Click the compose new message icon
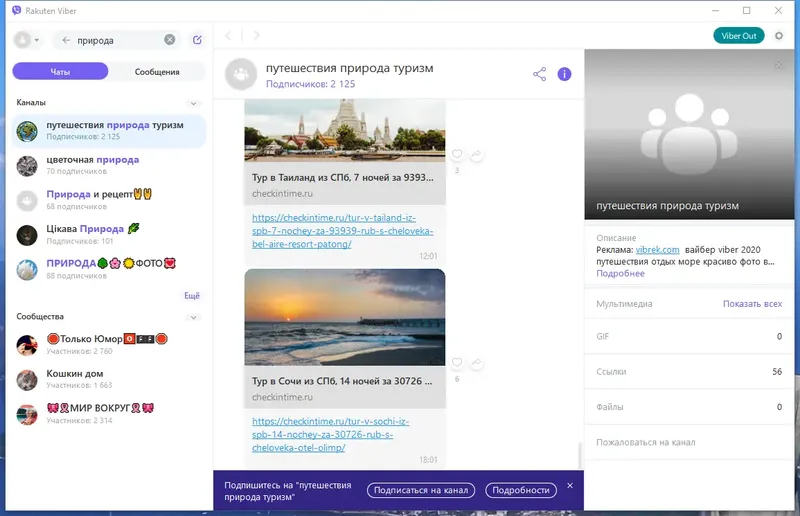The width and height of the screenshot is (800, 516). [197, 40]
